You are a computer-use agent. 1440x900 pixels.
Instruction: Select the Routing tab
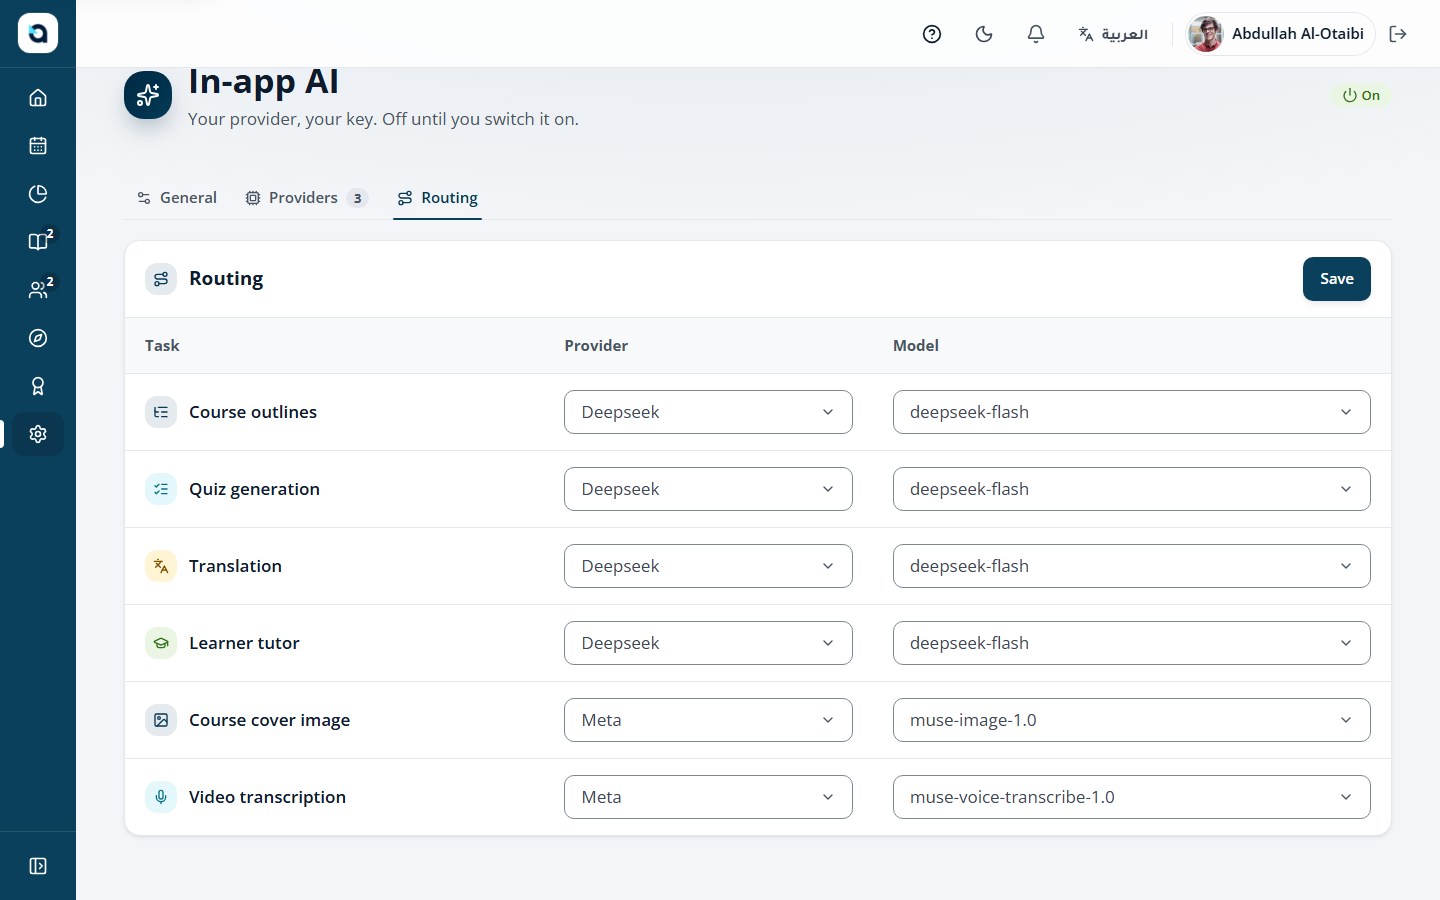pyautogui.click(x=437, y=198)
